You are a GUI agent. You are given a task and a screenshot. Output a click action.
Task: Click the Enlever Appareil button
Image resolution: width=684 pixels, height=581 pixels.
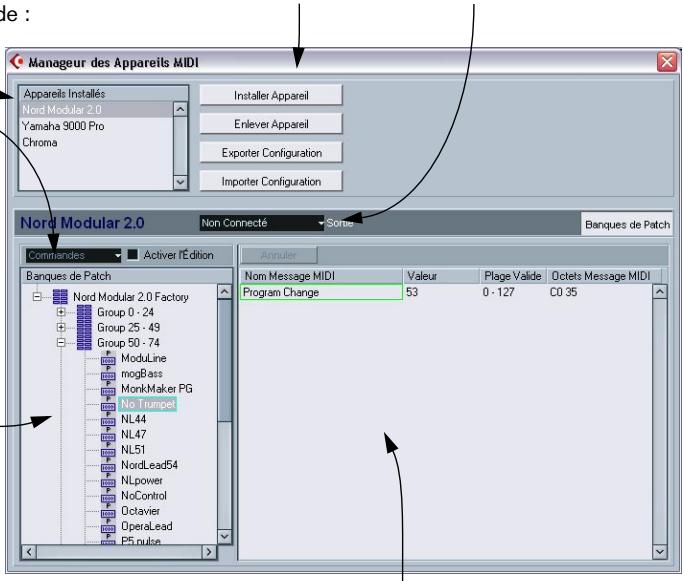(271, 124)
